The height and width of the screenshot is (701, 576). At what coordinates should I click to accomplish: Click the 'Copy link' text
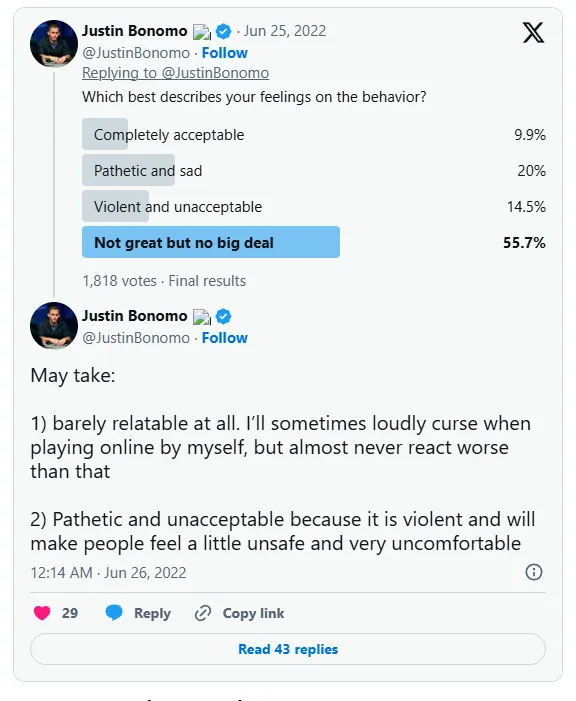click(x=253, y=613)
